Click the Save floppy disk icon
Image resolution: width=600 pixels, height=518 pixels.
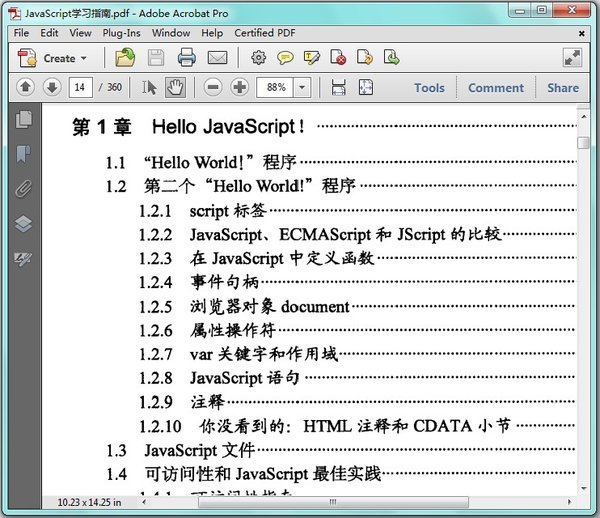tap(156, 58)
